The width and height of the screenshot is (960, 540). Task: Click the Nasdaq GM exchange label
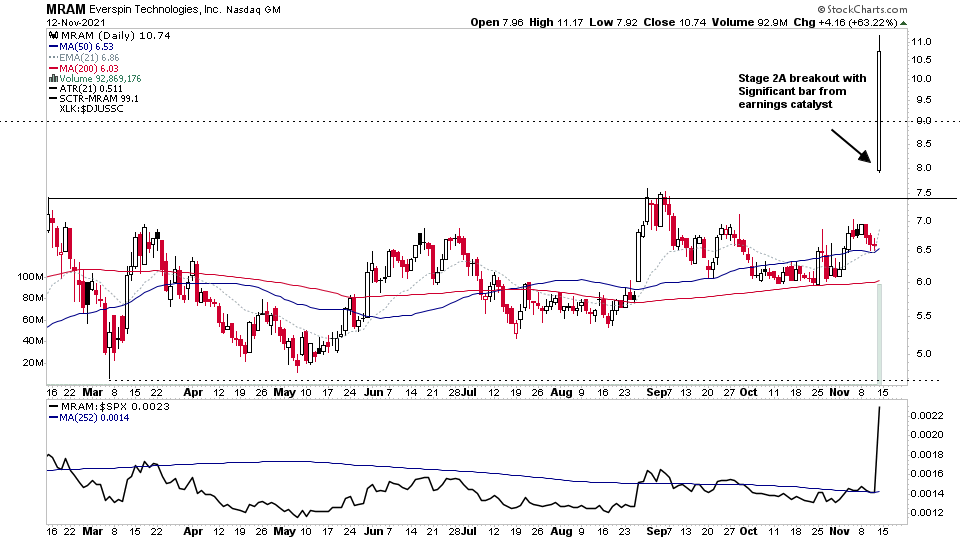[x=253, y=10]
